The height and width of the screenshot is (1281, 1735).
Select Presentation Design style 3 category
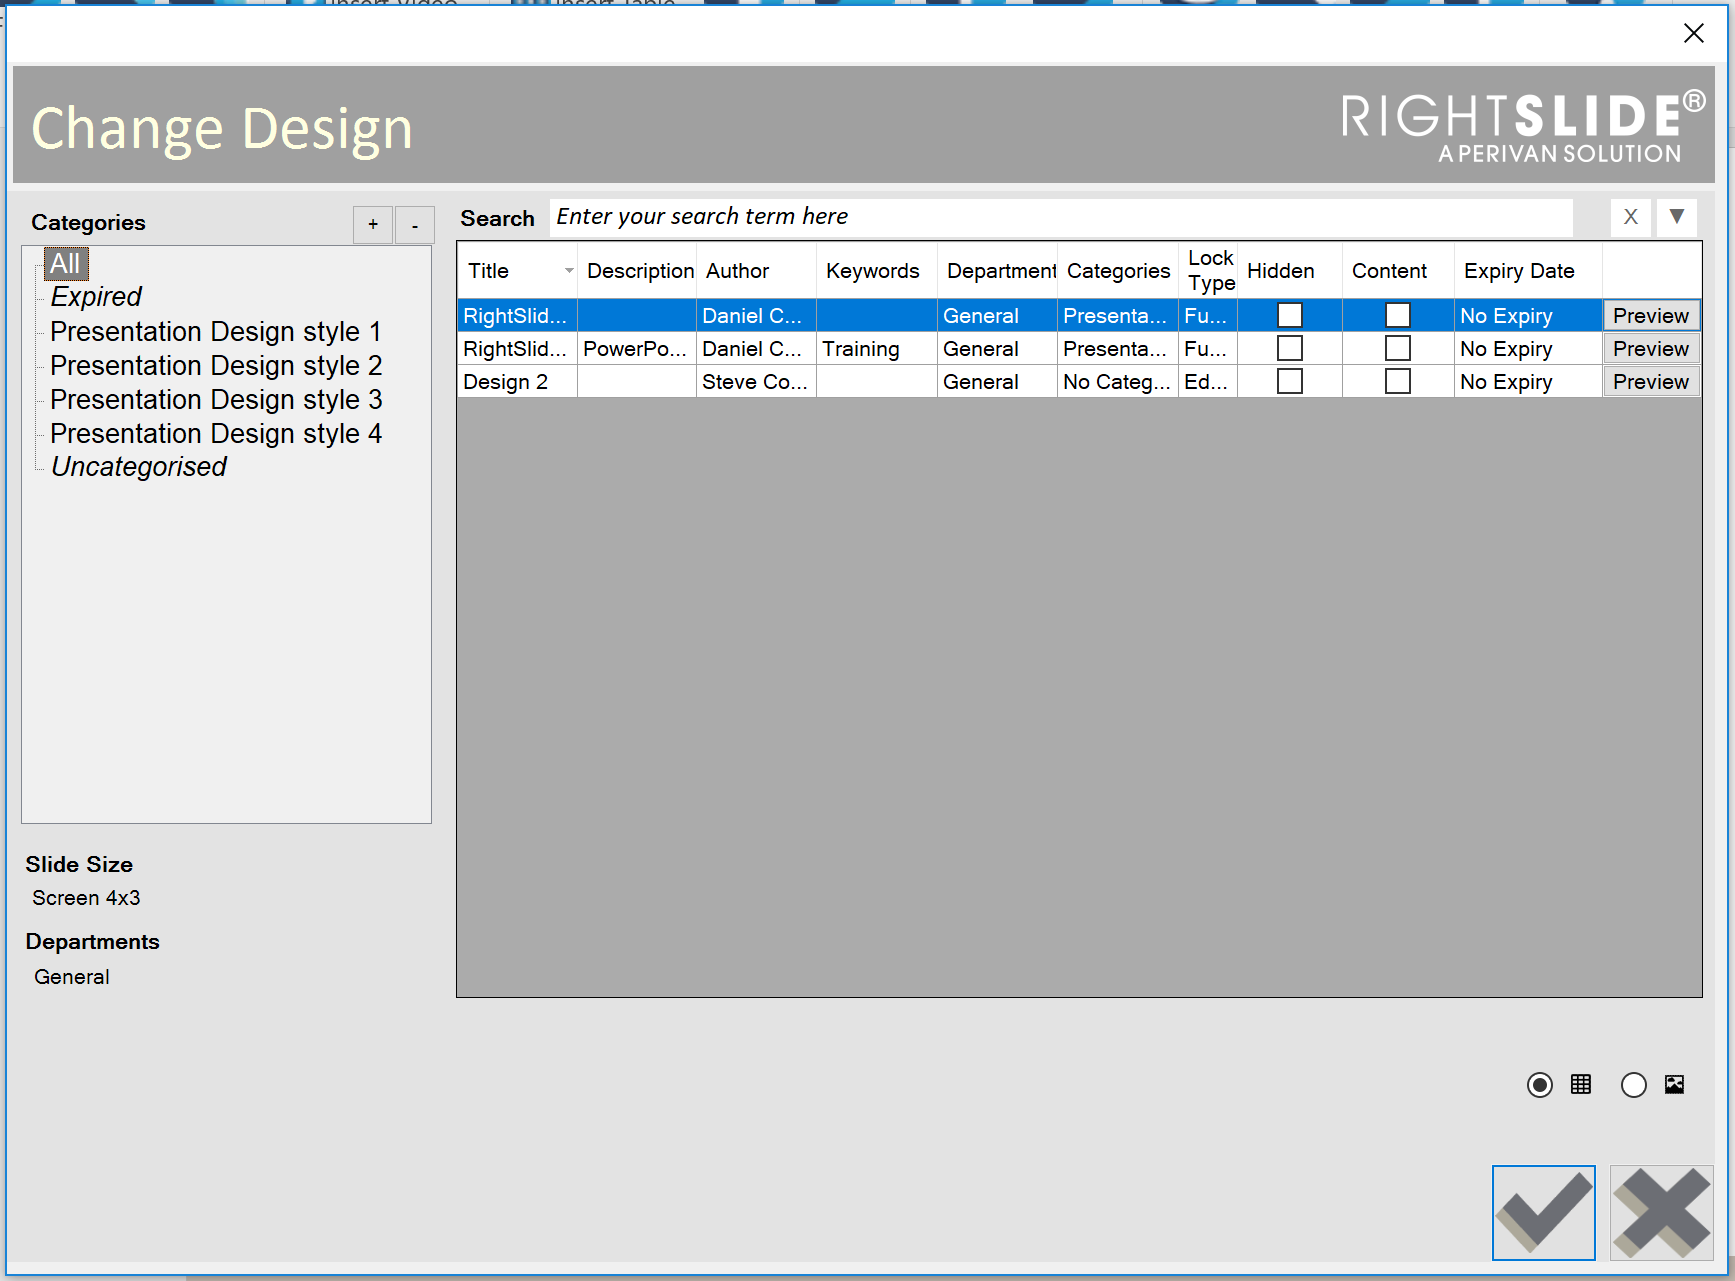[x=216, y=399]
